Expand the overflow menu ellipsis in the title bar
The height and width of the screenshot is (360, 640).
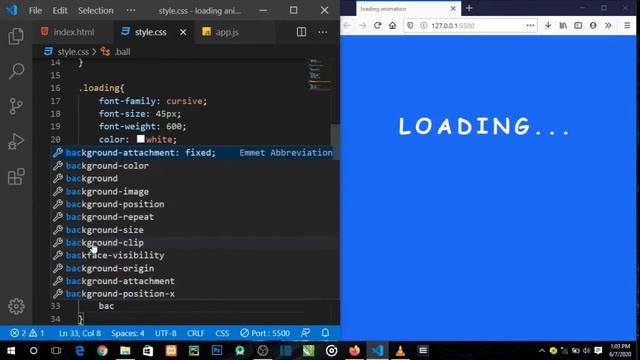(x=131, y=11)
